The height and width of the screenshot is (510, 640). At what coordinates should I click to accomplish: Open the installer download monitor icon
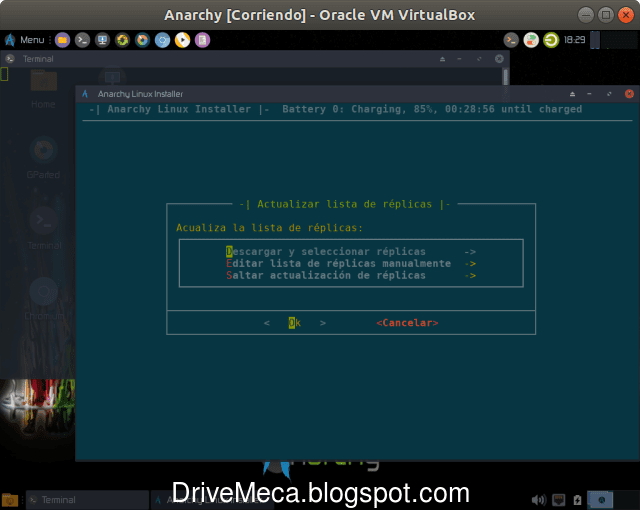tap(102, 40)
